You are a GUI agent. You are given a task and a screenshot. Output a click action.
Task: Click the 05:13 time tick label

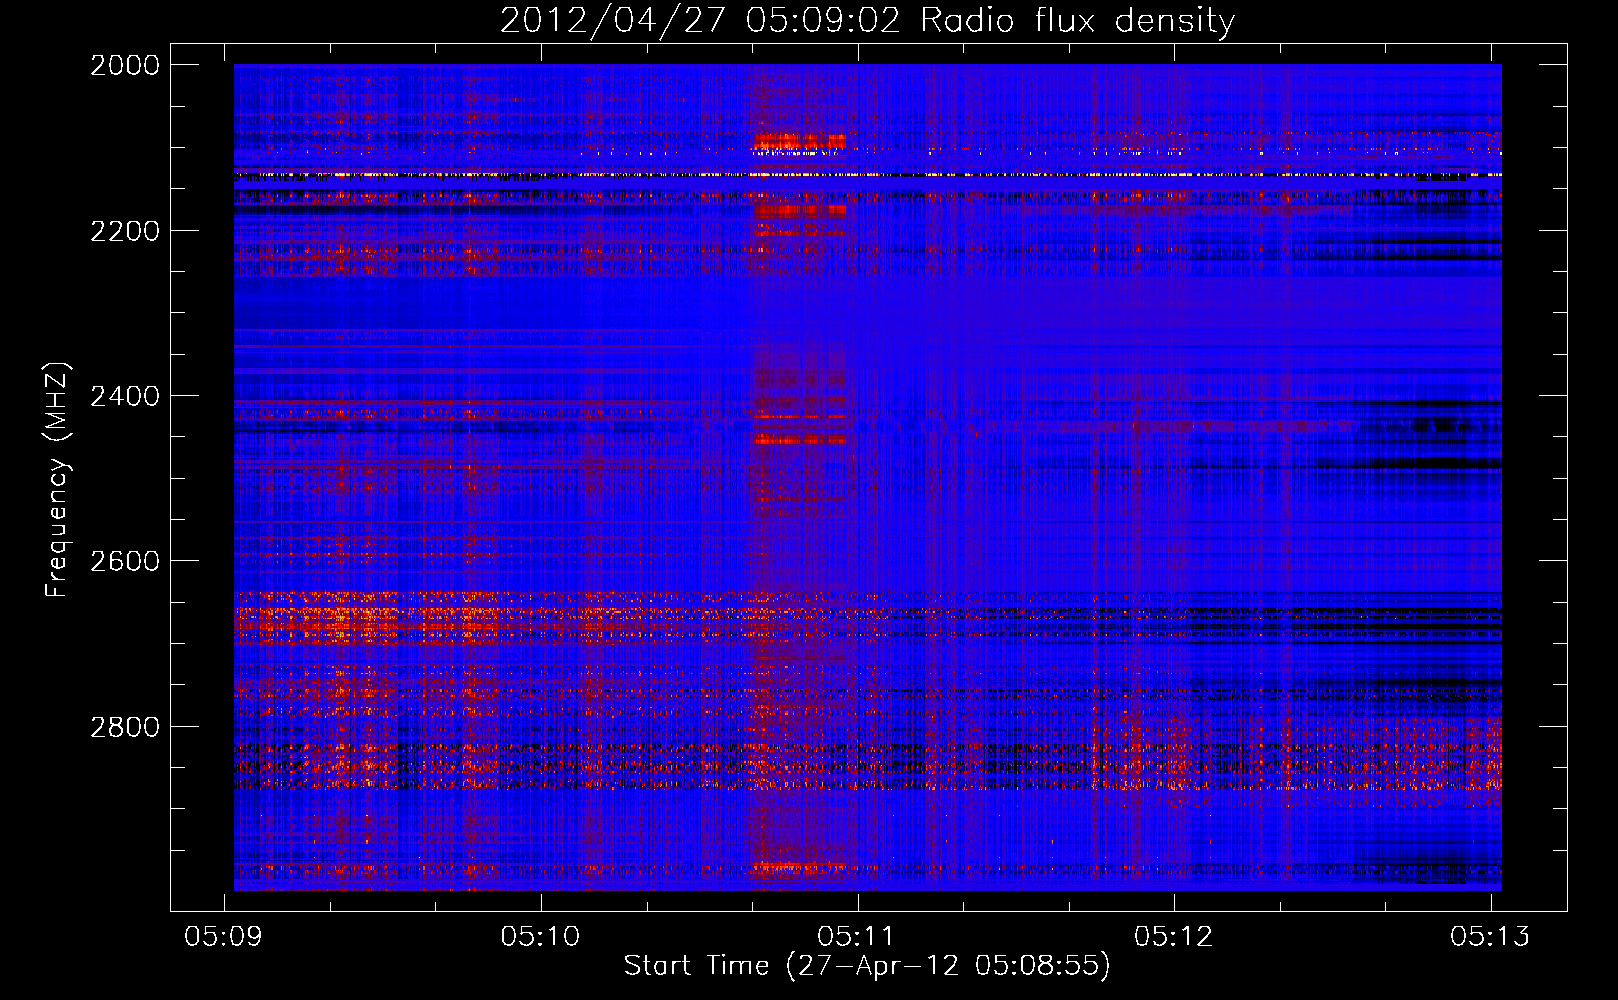pos(1490,936)
